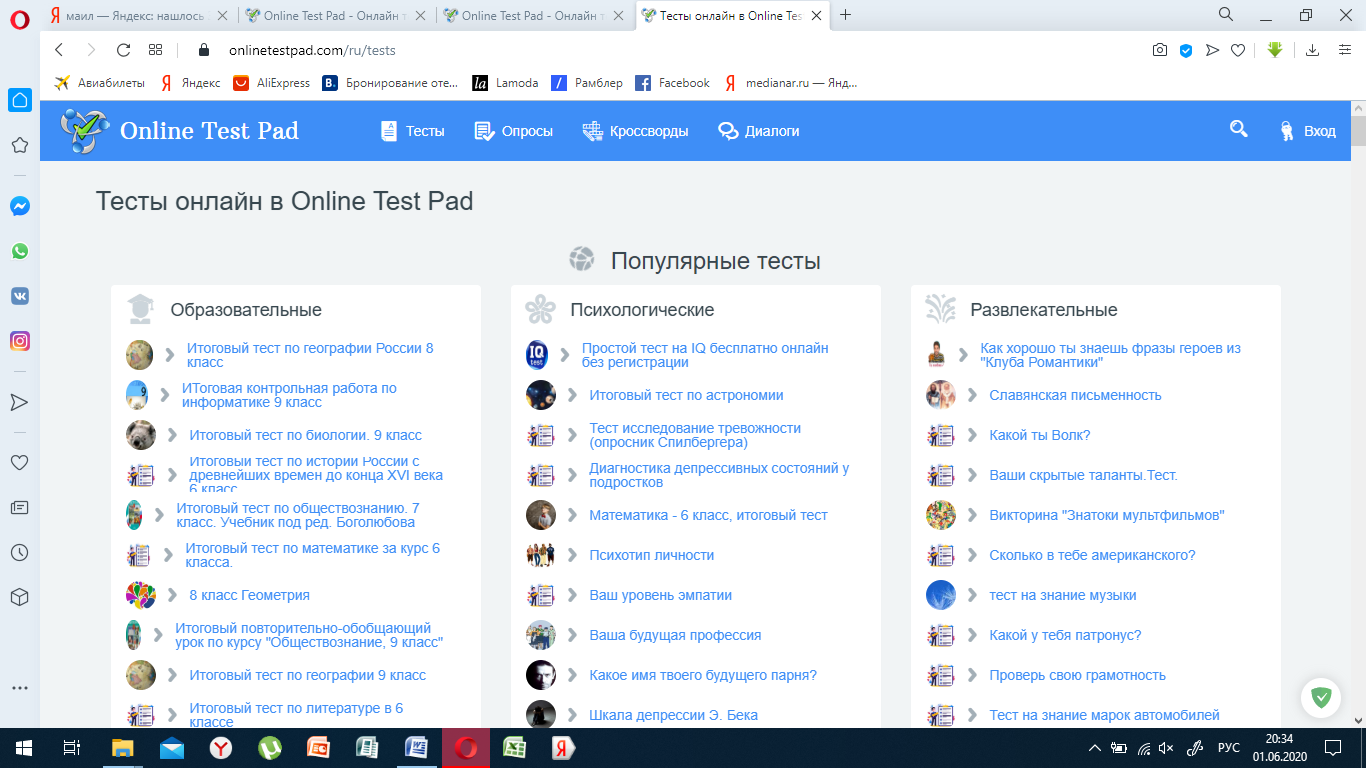Screen dimensions: 1366x768
Task: Open 'Итоговый тест по биологии. 9 класс'
Action: tap(306, 435)
